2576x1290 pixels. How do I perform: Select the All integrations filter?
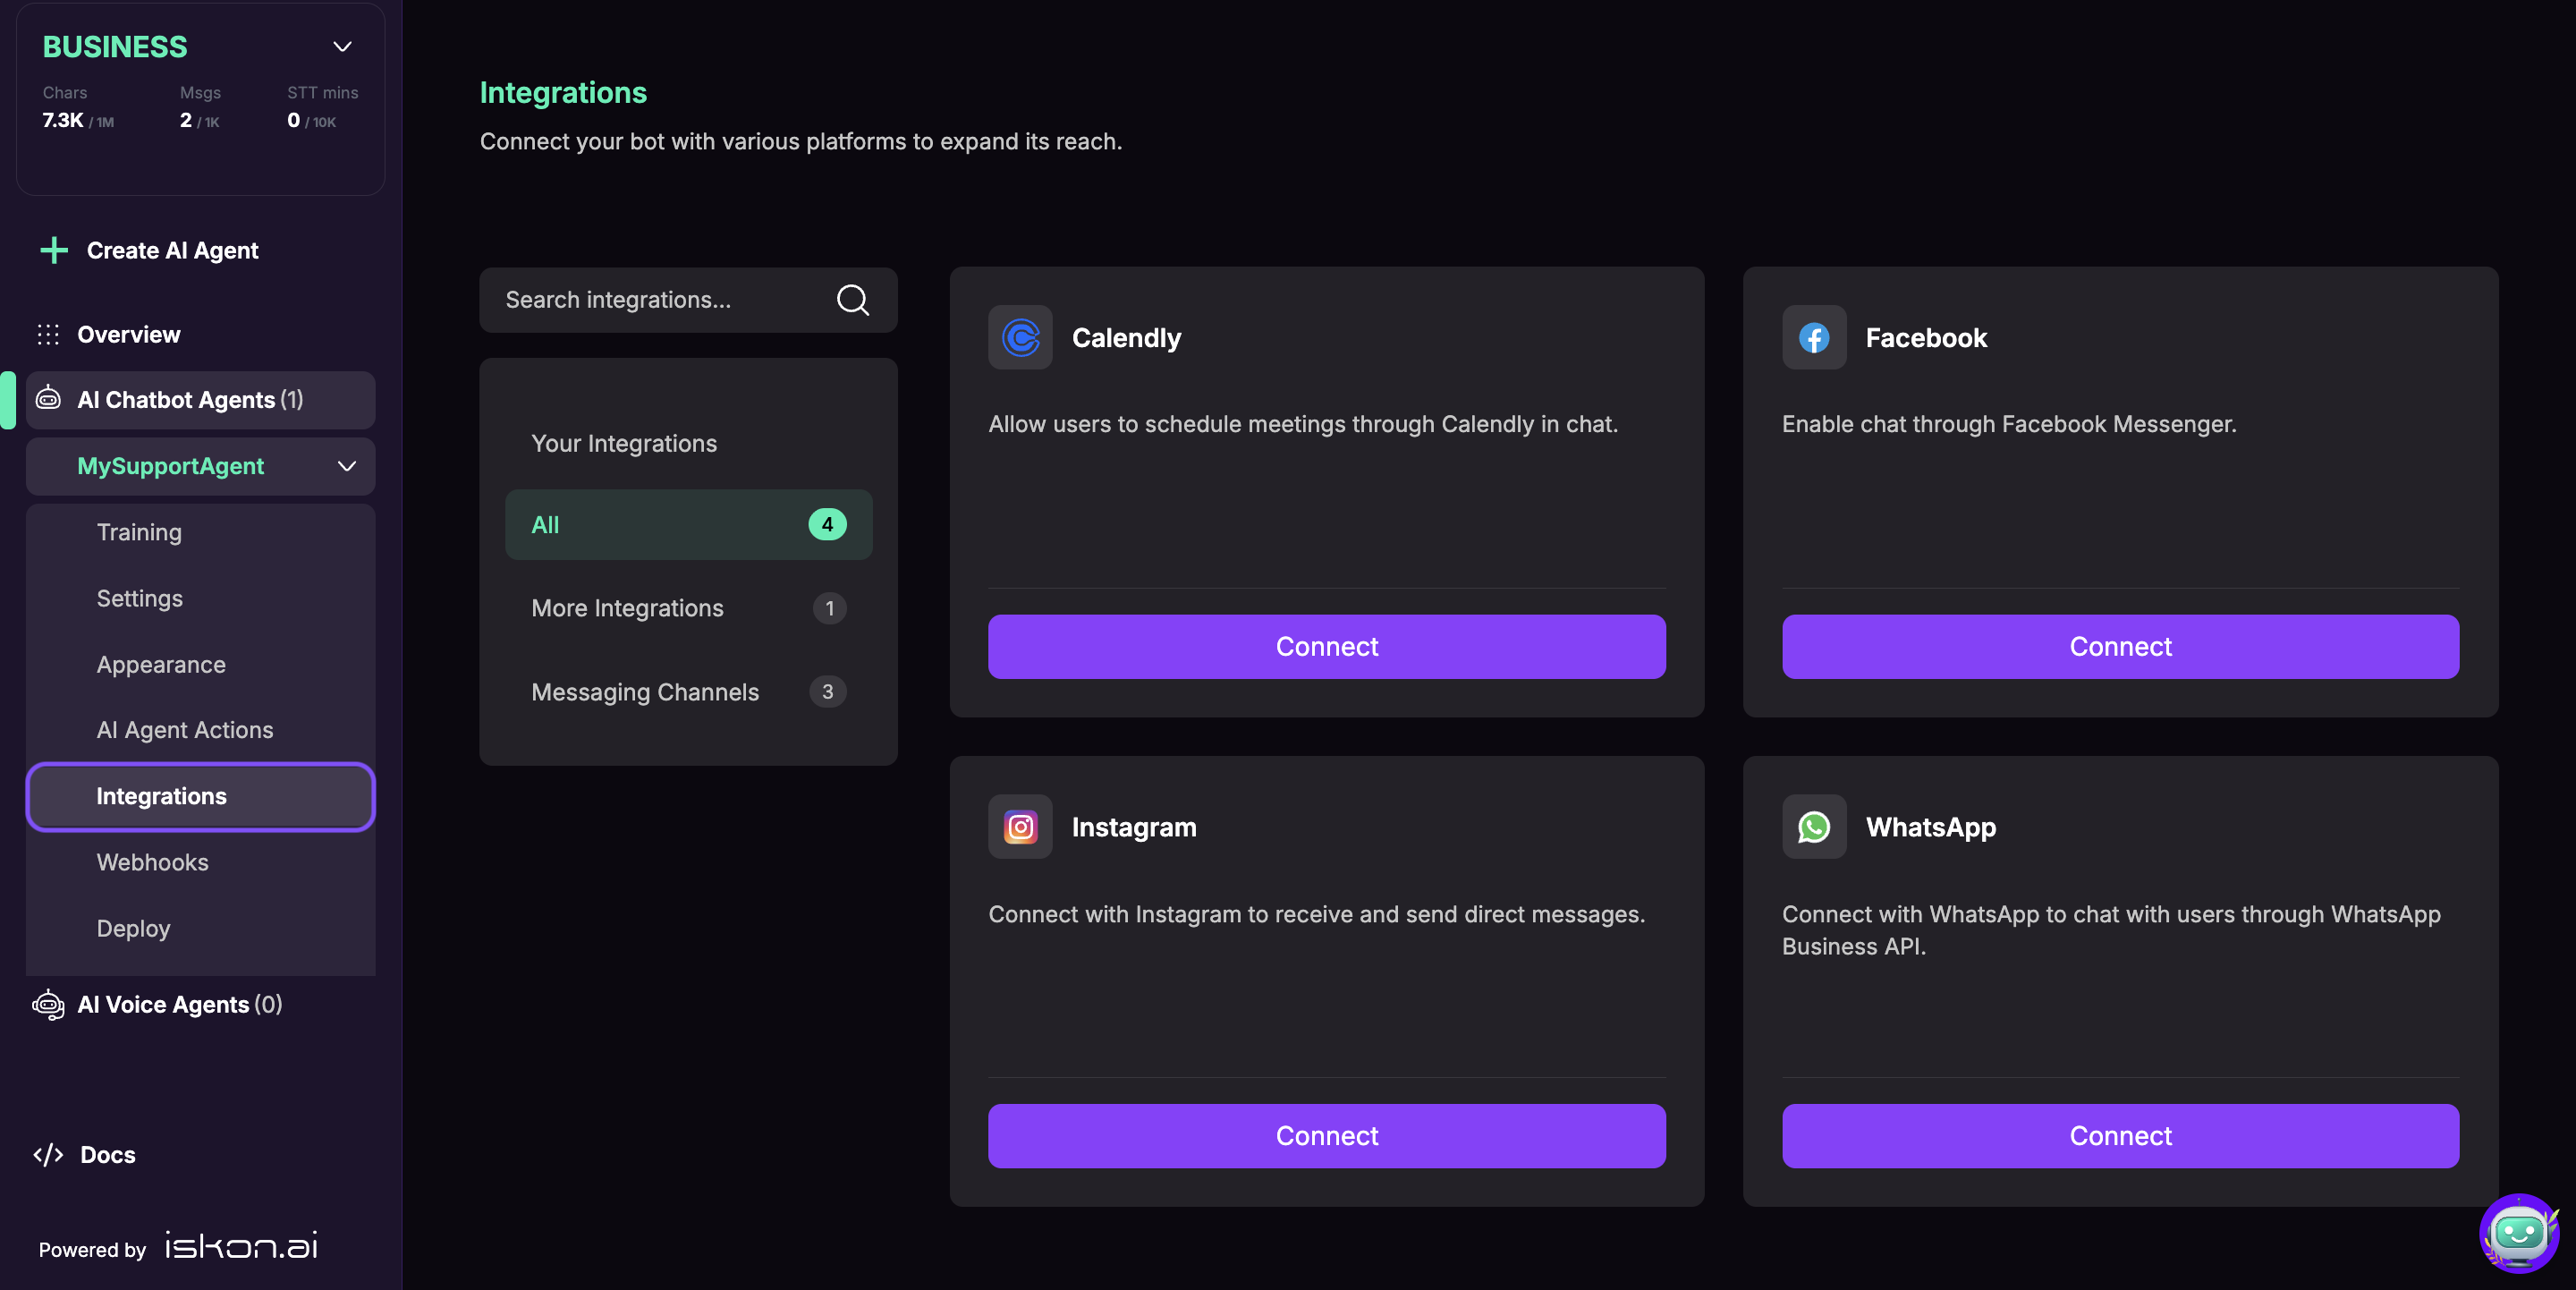tap(688, 525)
